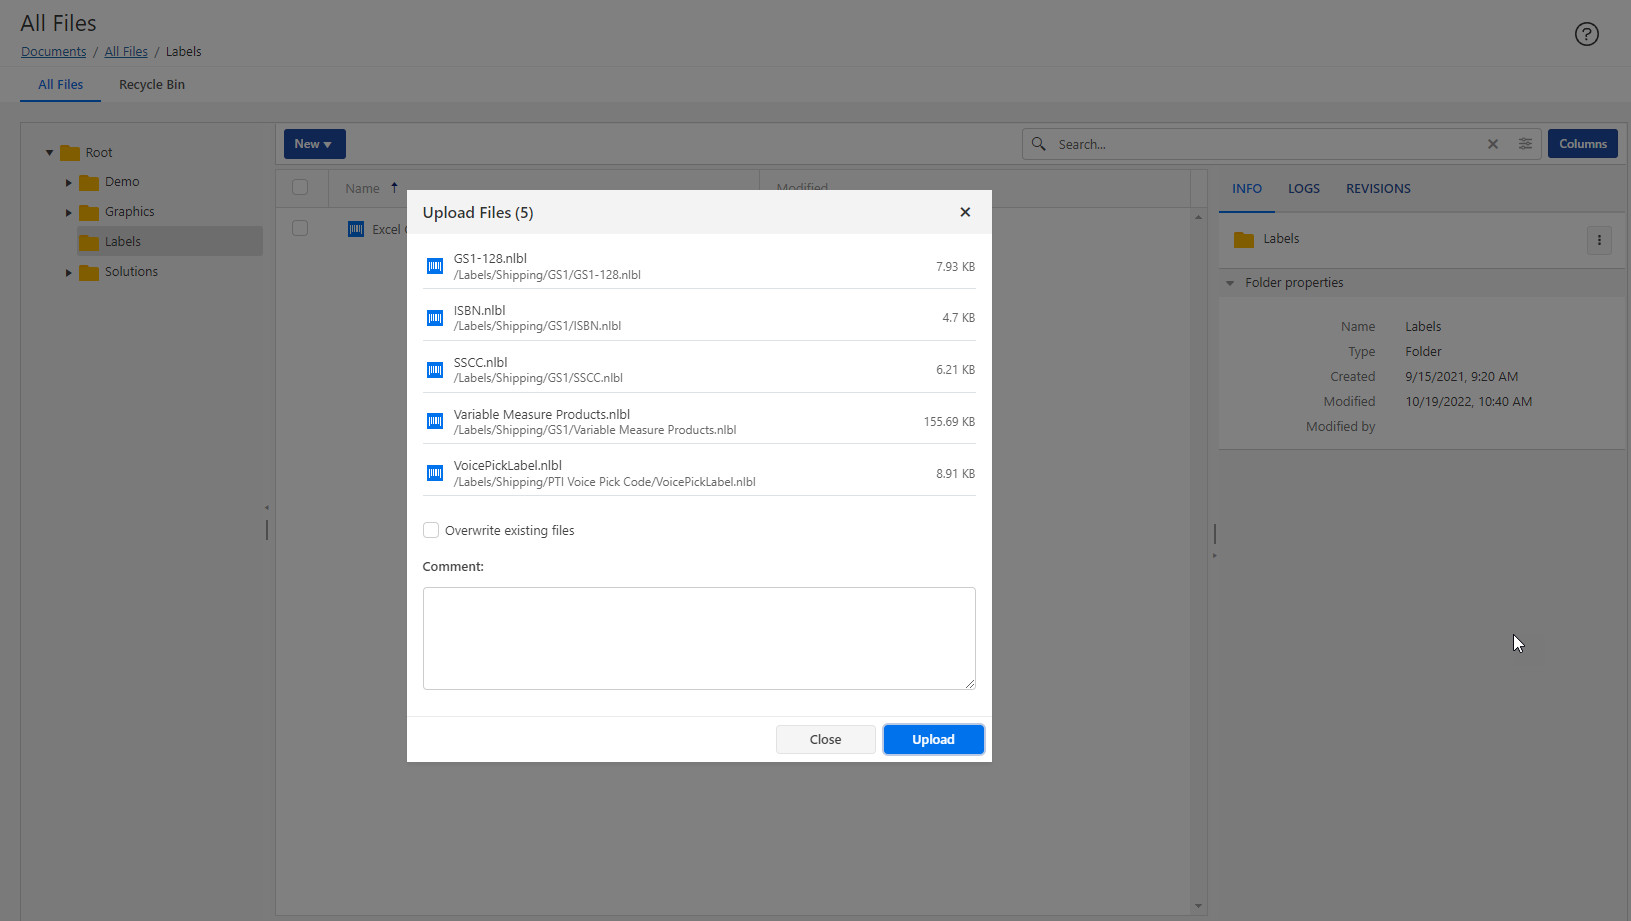1631x921 pixels.
Task: Click the SSCC.nlbl file name
Action: click(481, 362)
